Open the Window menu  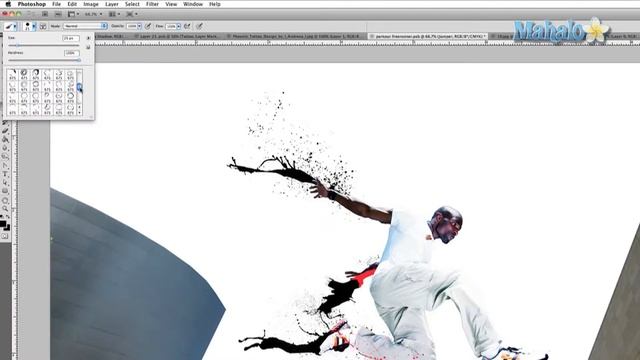pos(193,4)
